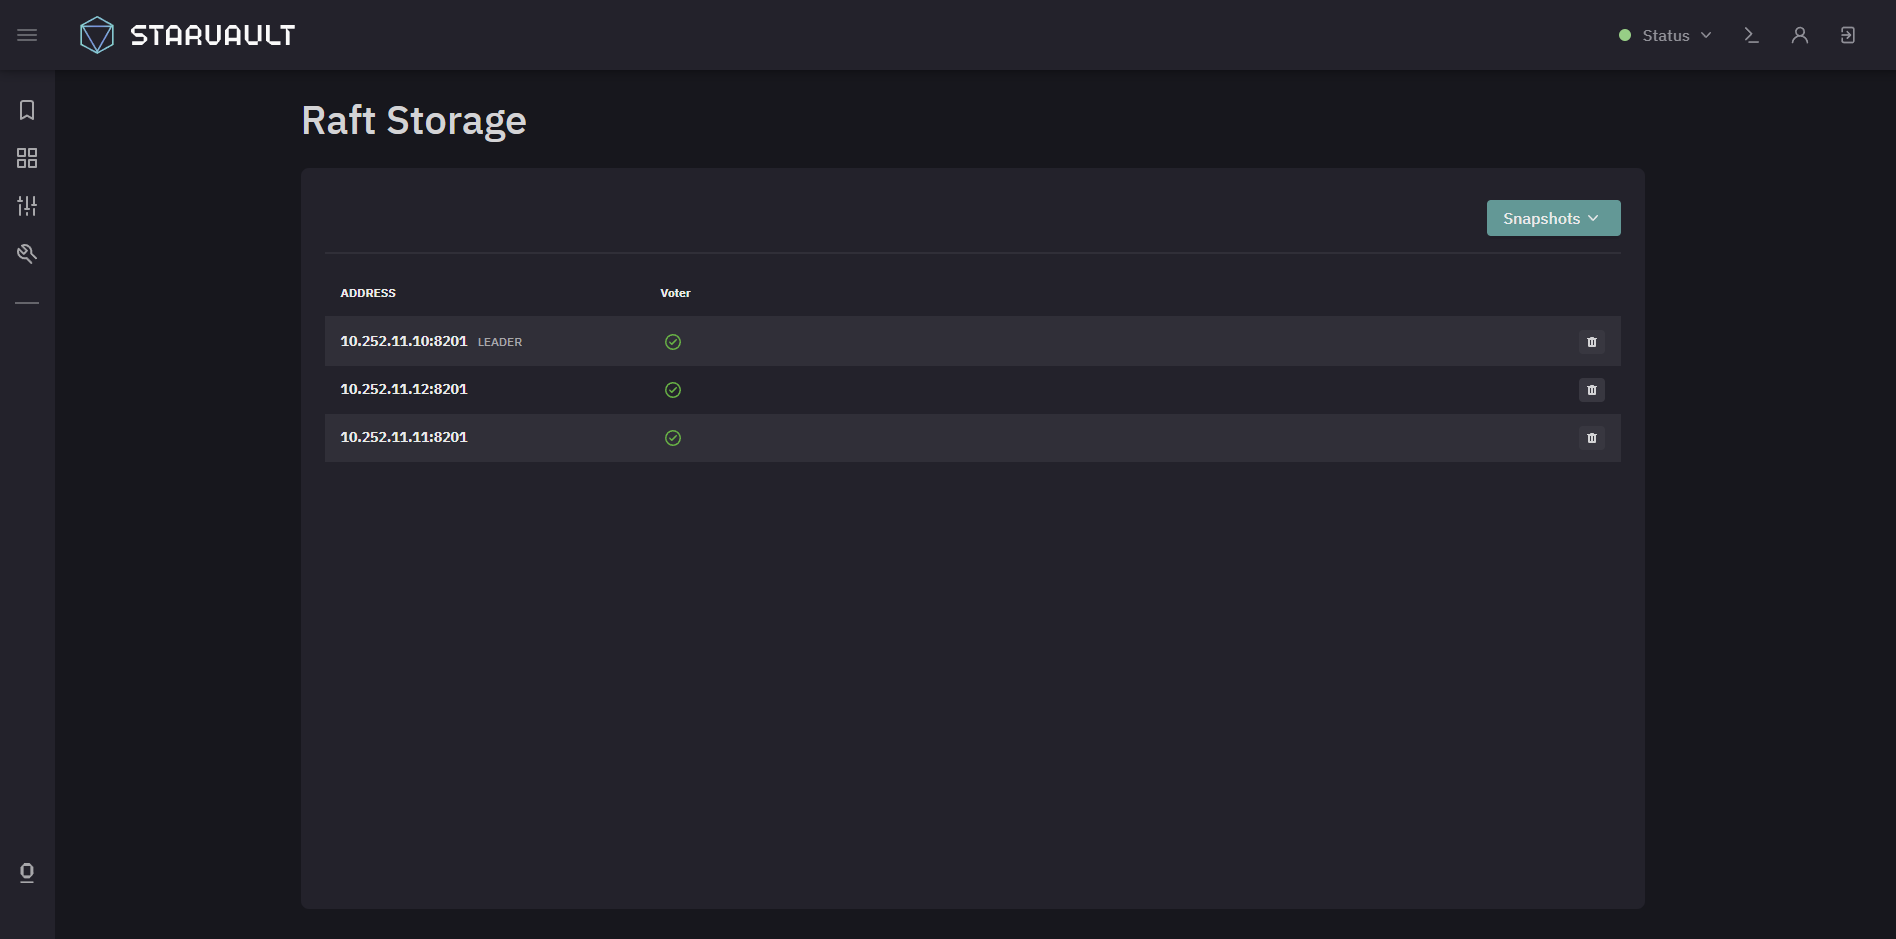Open the tools wrench sidebar icon

(27, 254)
